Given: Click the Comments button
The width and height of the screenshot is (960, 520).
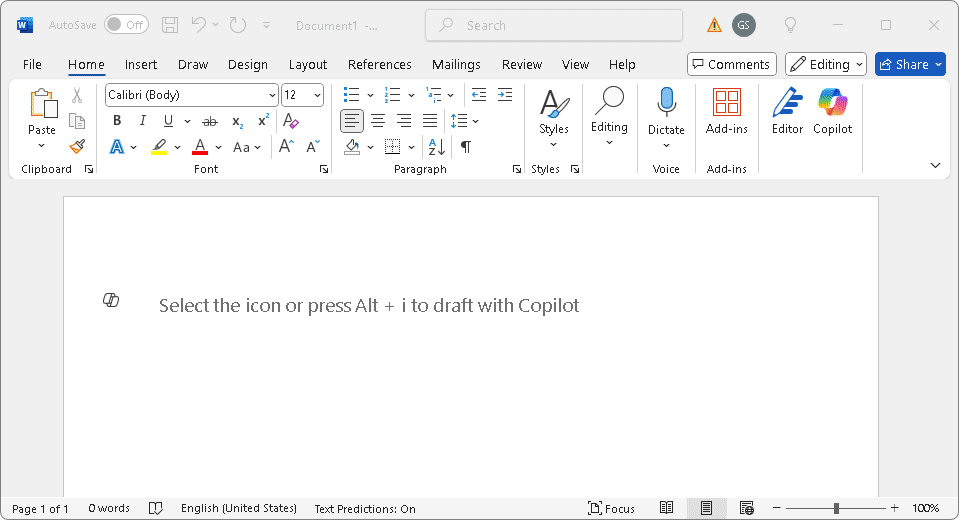Looking at the screenshot, I should click(731, 64).
